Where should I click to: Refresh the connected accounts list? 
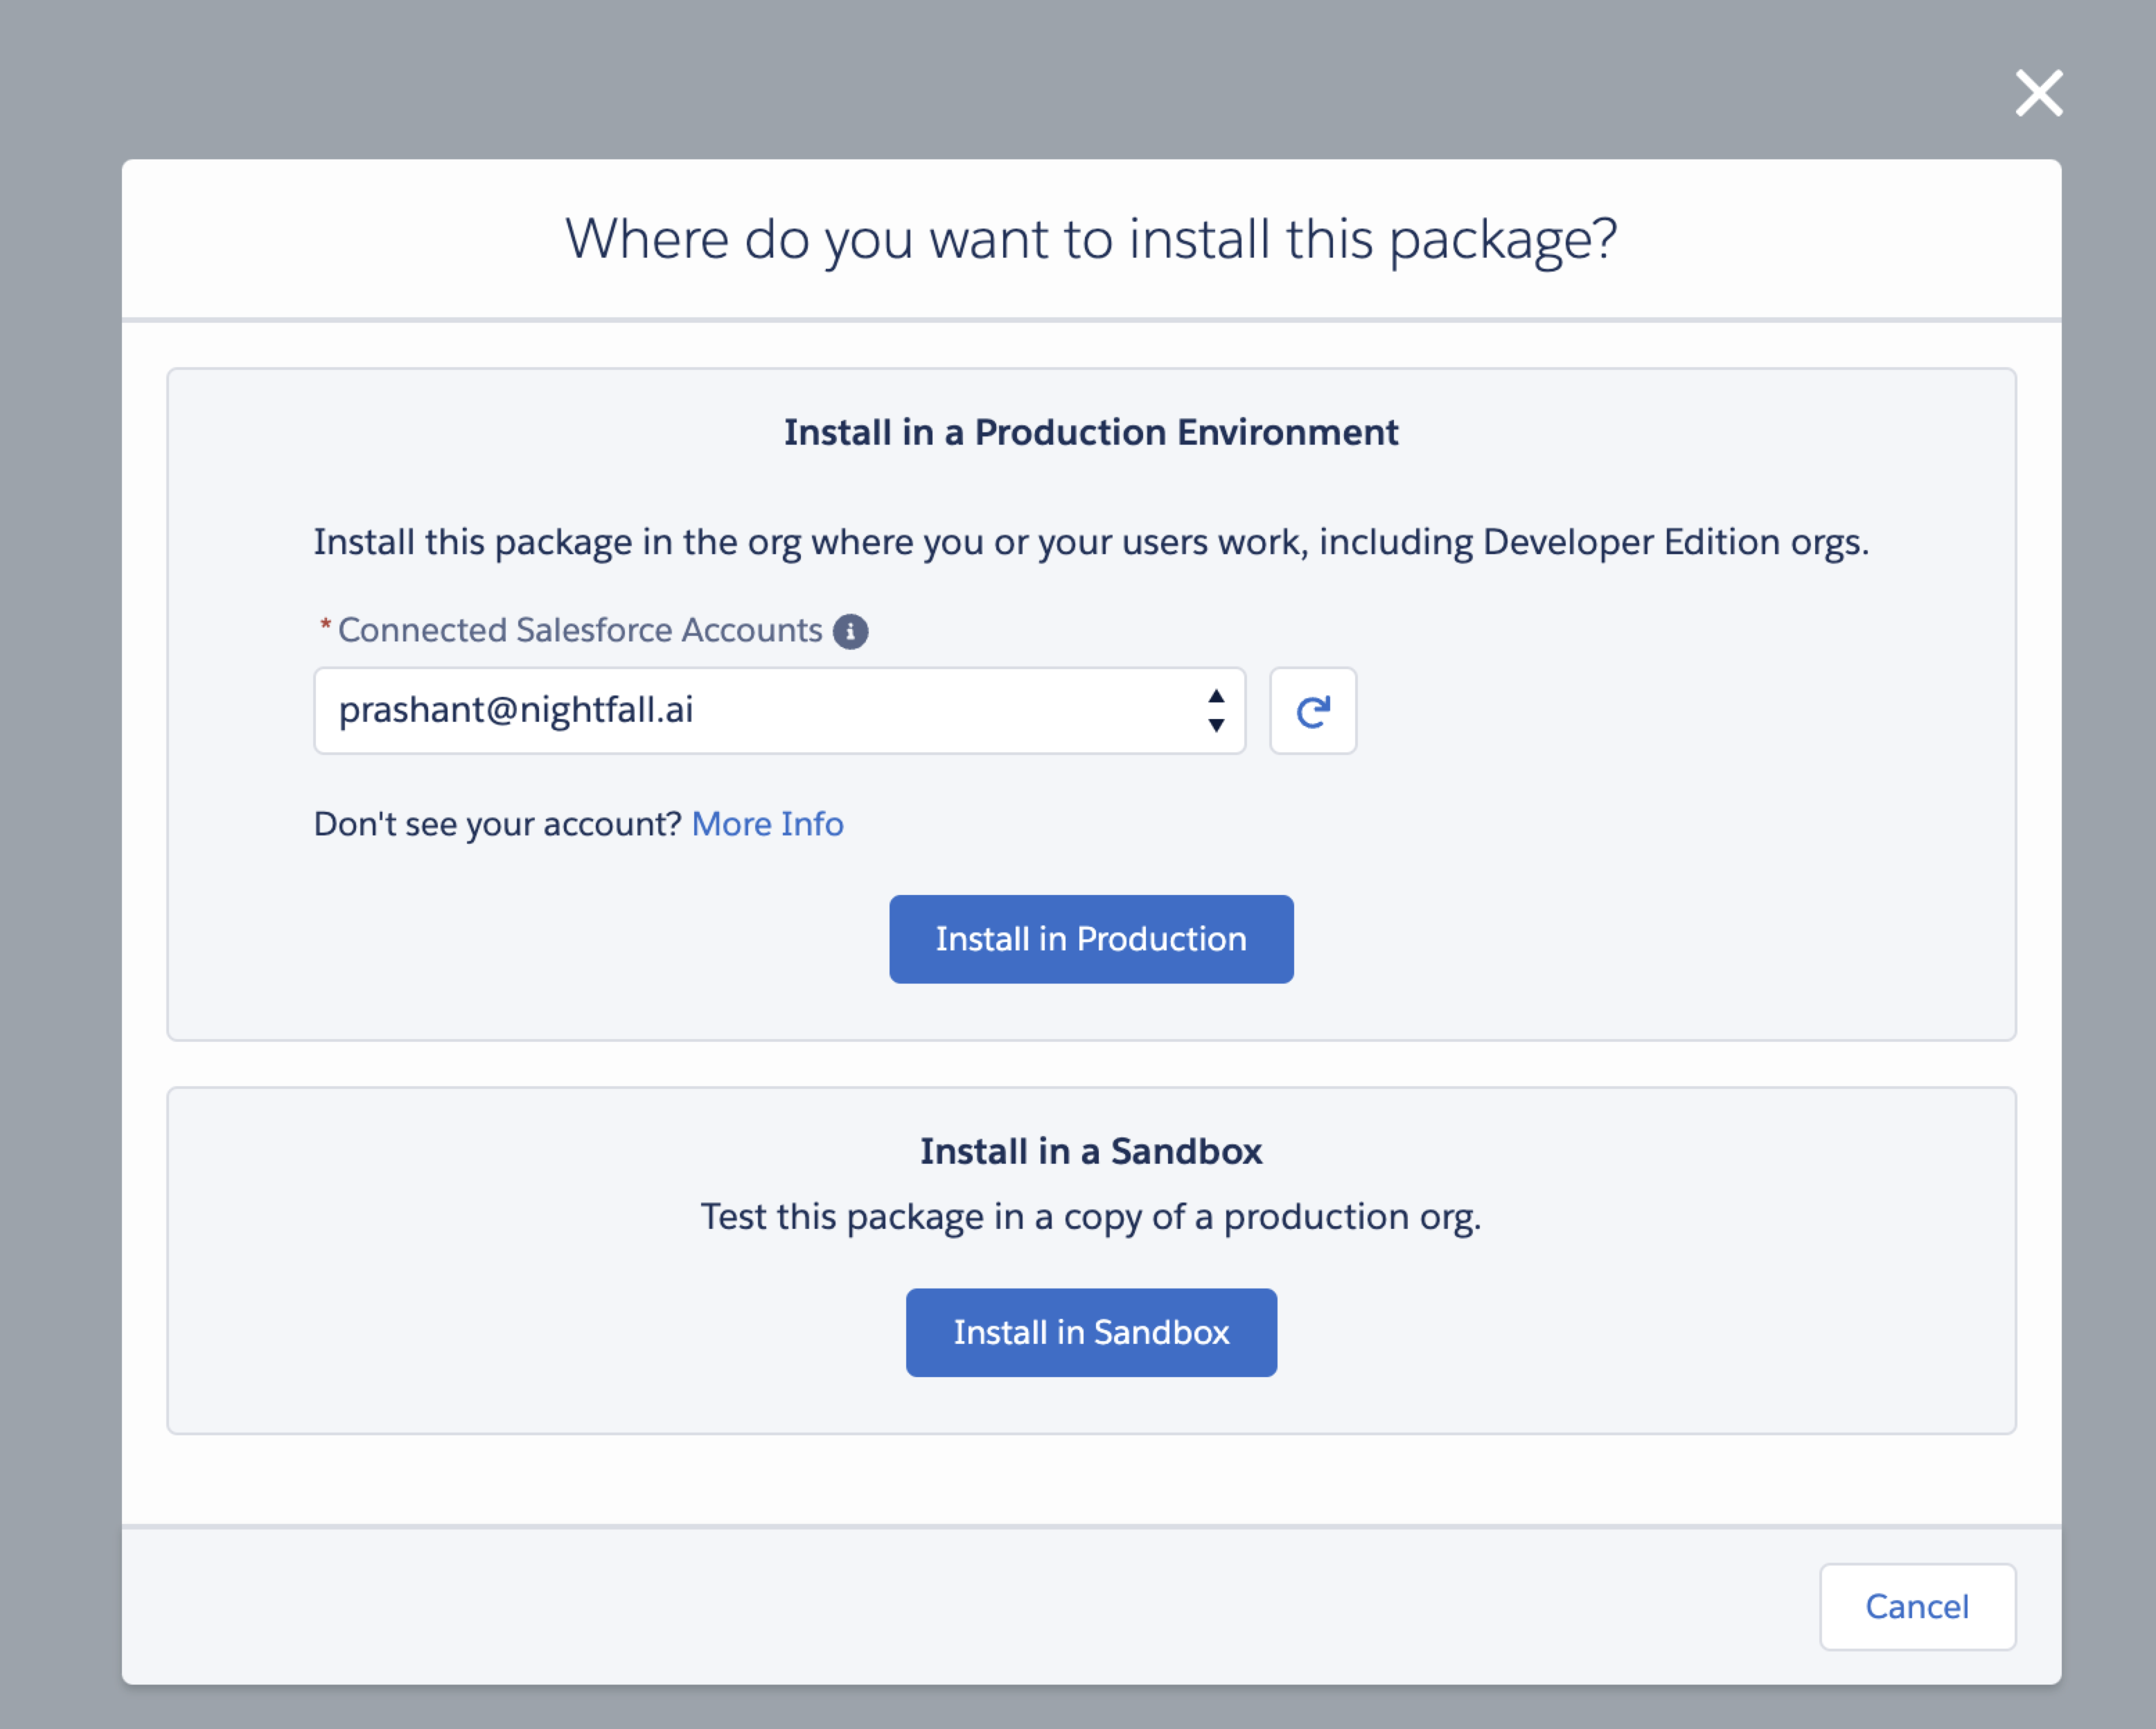1312,711
